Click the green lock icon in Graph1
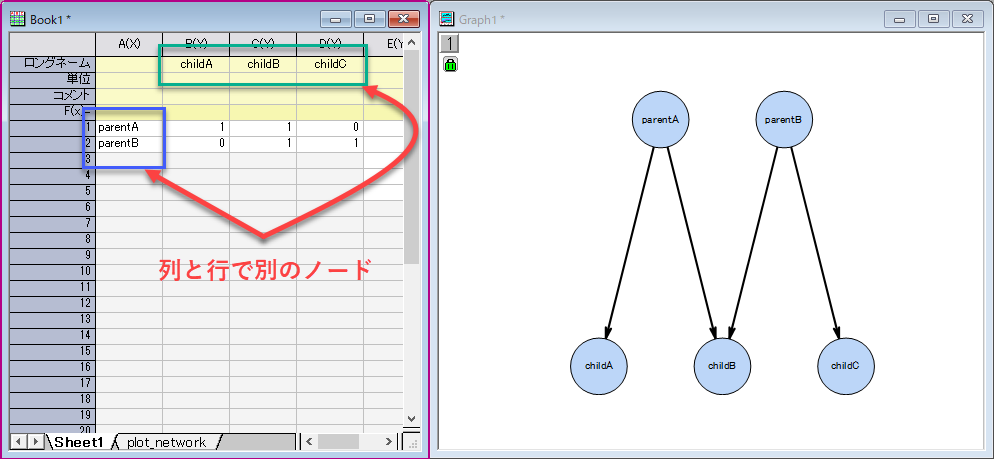 (450, 65)
